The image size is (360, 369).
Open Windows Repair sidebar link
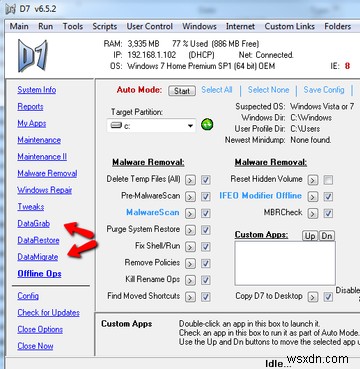45,190
